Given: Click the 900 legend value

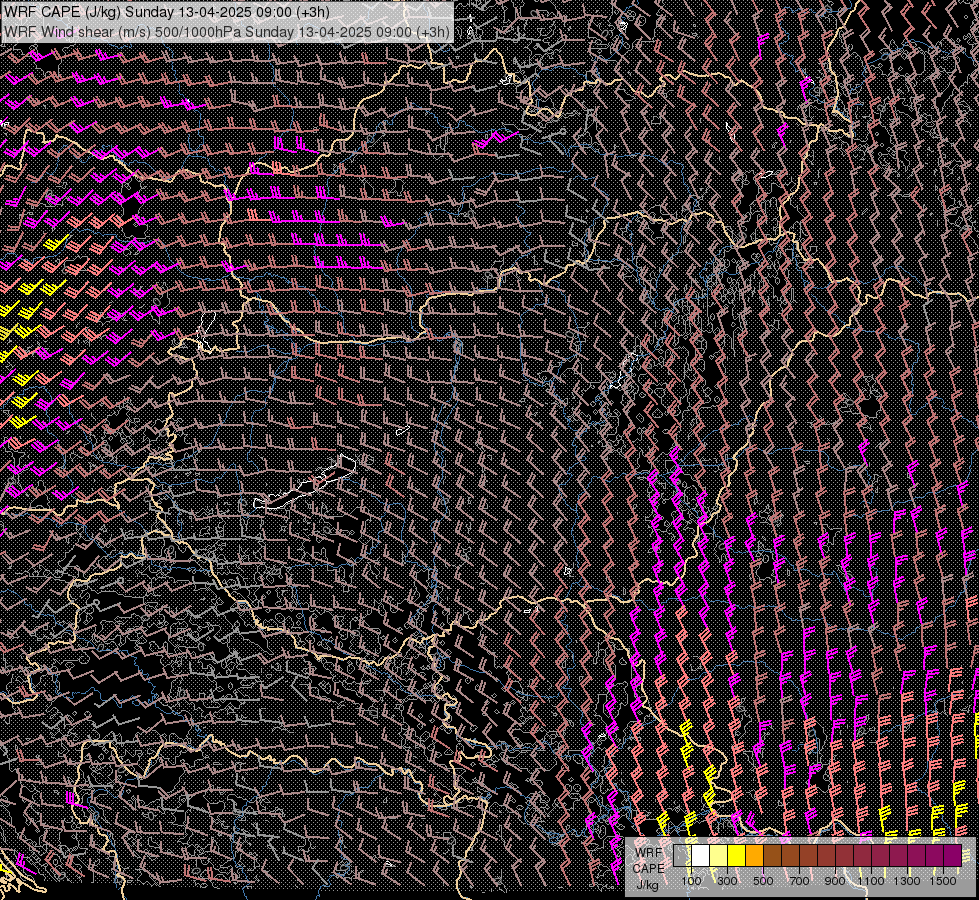Looking at the screenshot, I should [835, 881].
